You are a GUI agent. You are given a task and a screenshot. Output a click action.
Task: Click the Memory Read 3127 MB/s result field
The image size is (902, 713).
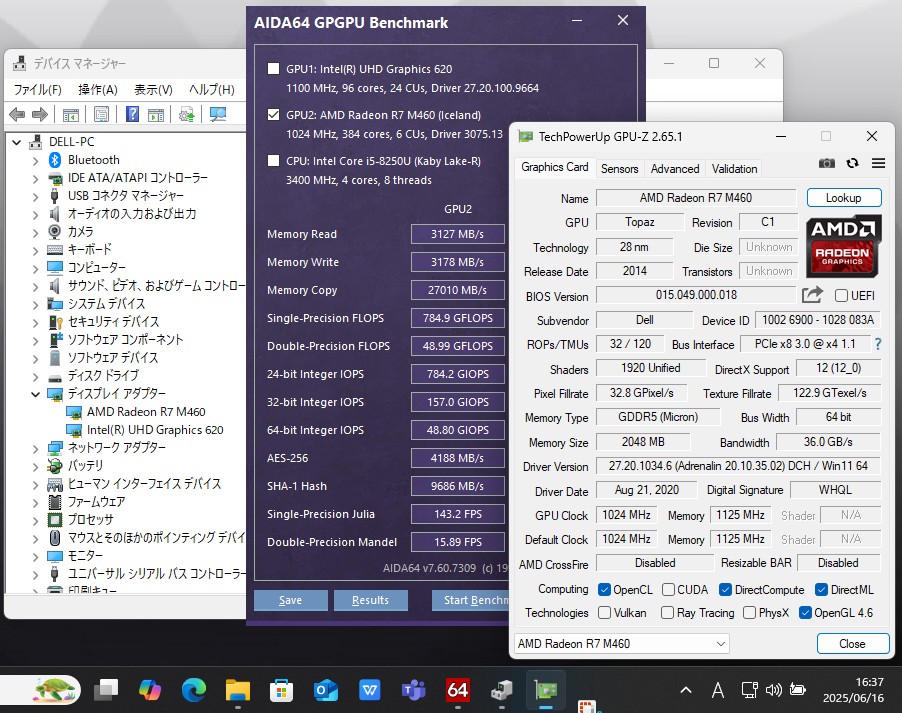click(458, 234)
